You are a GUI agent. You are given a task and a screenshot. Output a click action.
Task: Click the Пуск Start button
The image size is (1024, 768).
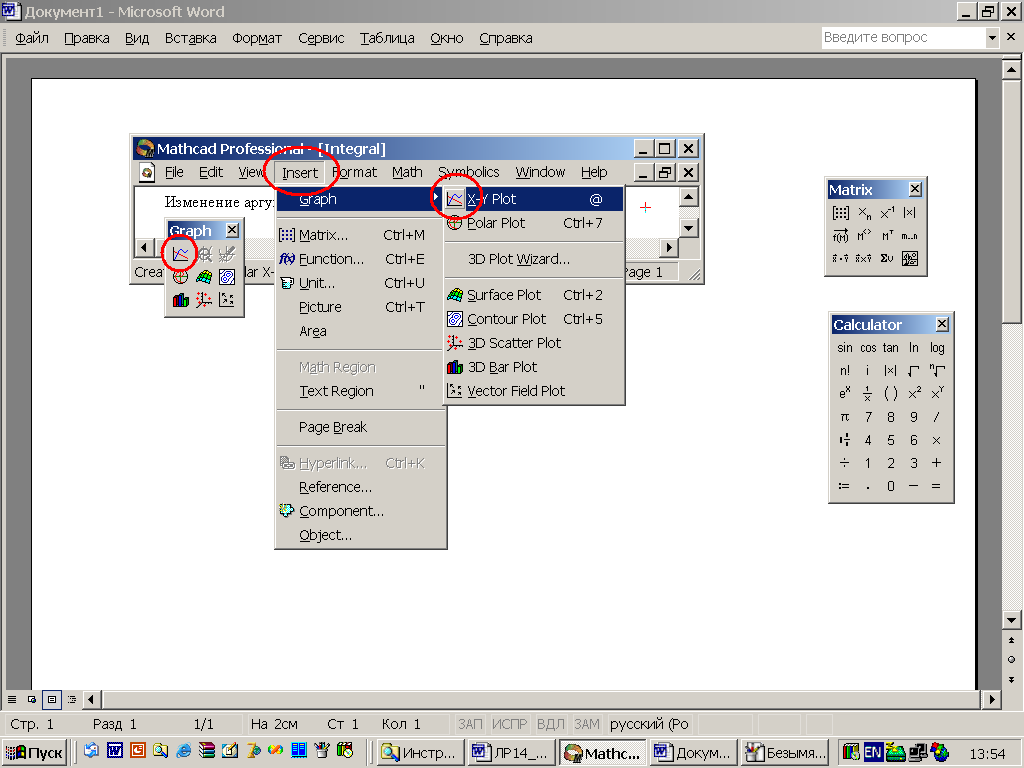point(35,752)
